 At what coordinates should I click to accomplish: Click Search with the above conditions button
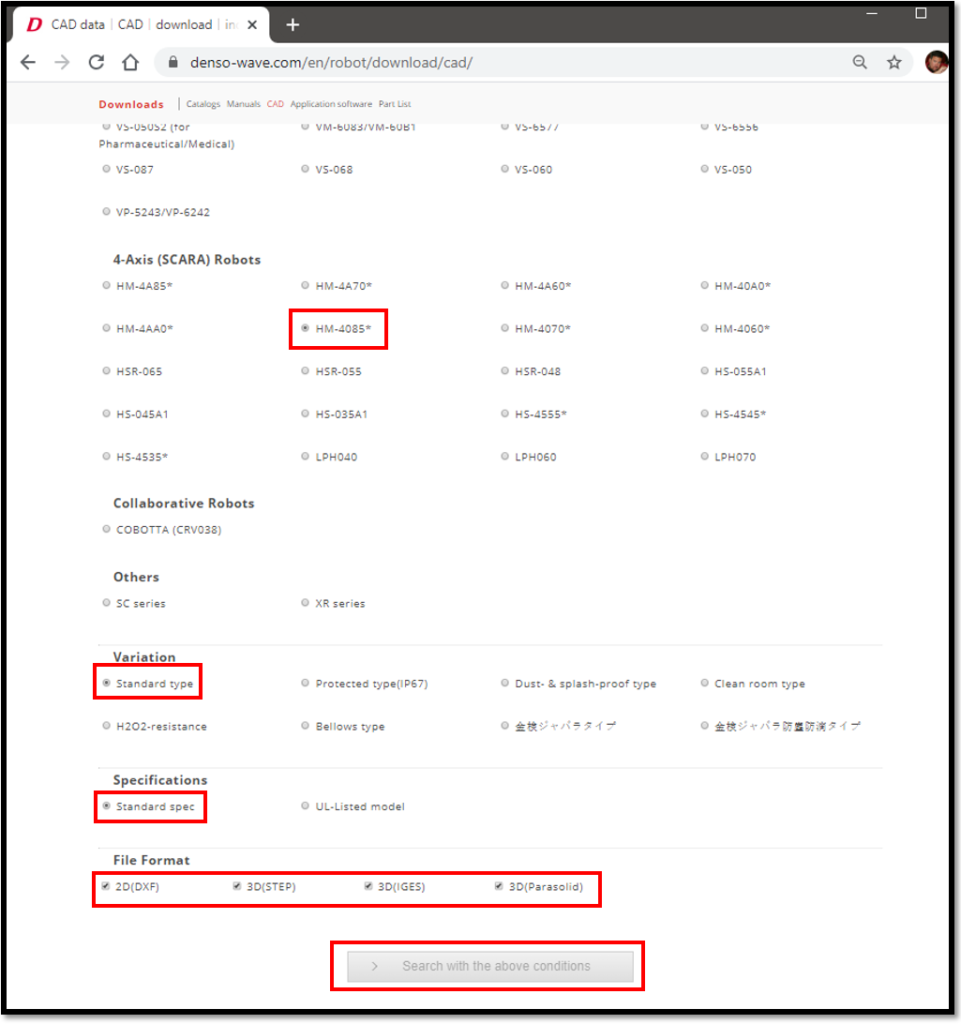point(490,966)
